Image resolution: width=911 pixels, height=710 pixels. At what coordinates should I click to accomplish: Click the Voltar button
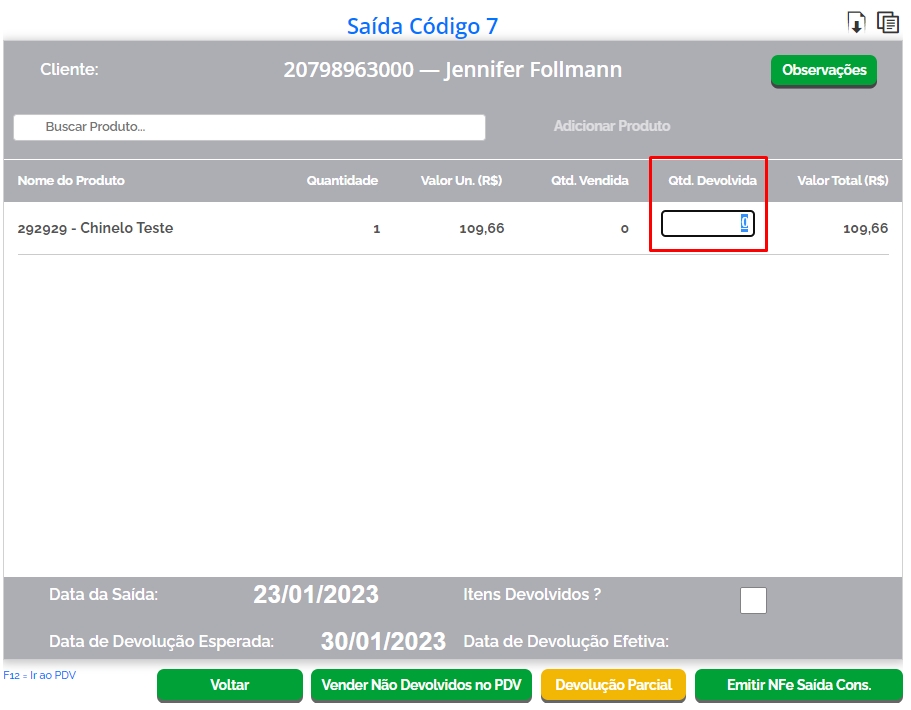[x=229, y=685]
